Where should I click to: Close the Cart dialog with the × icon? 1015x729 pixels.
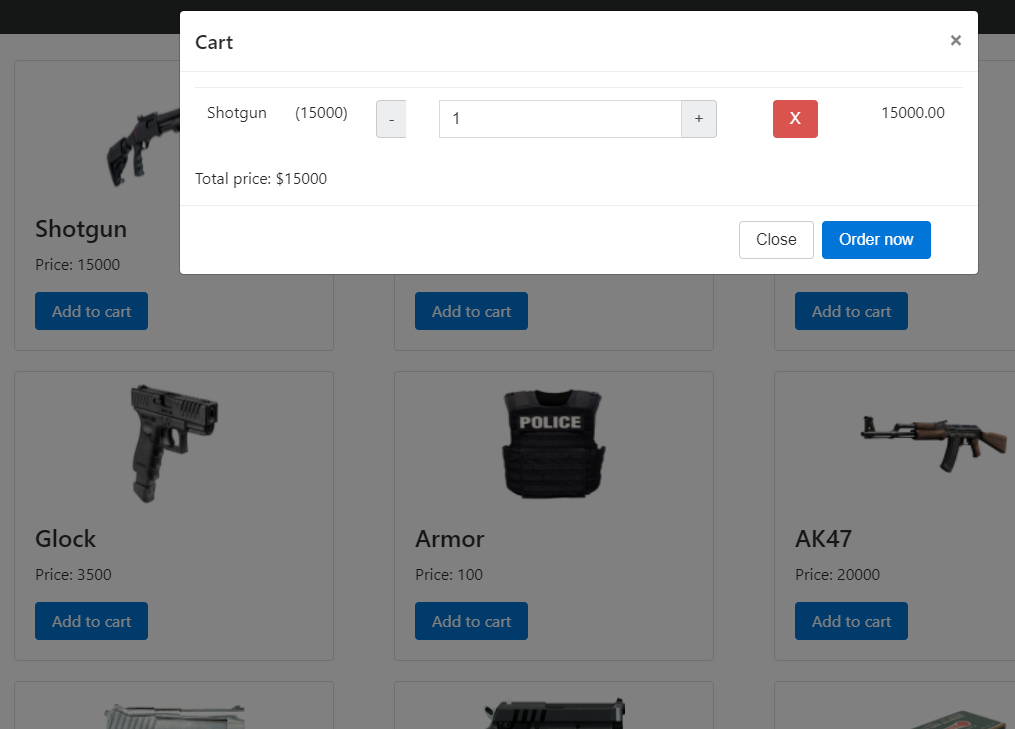(x=955, y=41)
